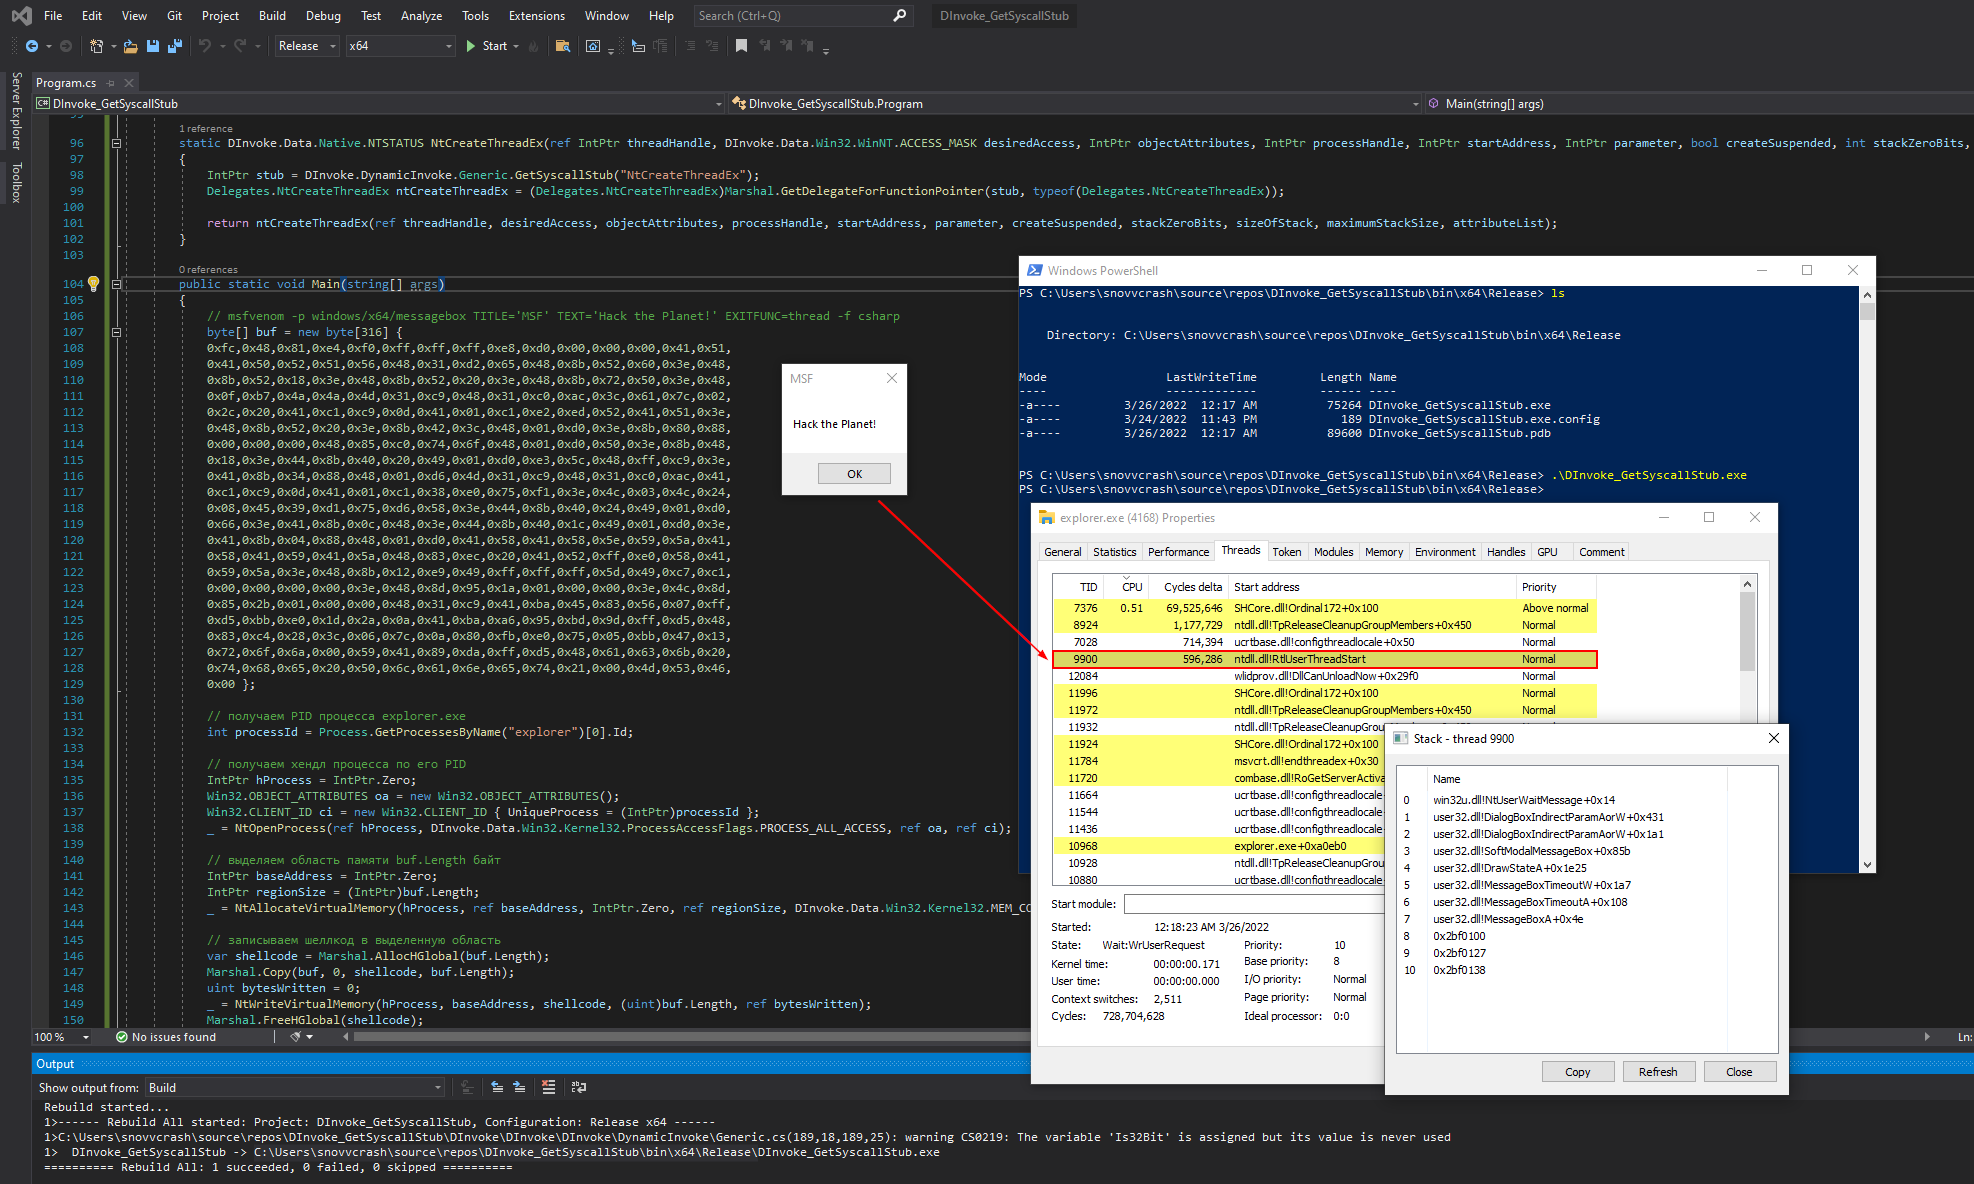Toggle pin on Program.cs tab
Screen dimensions: 1974x1184
click(x=111, y=83)
